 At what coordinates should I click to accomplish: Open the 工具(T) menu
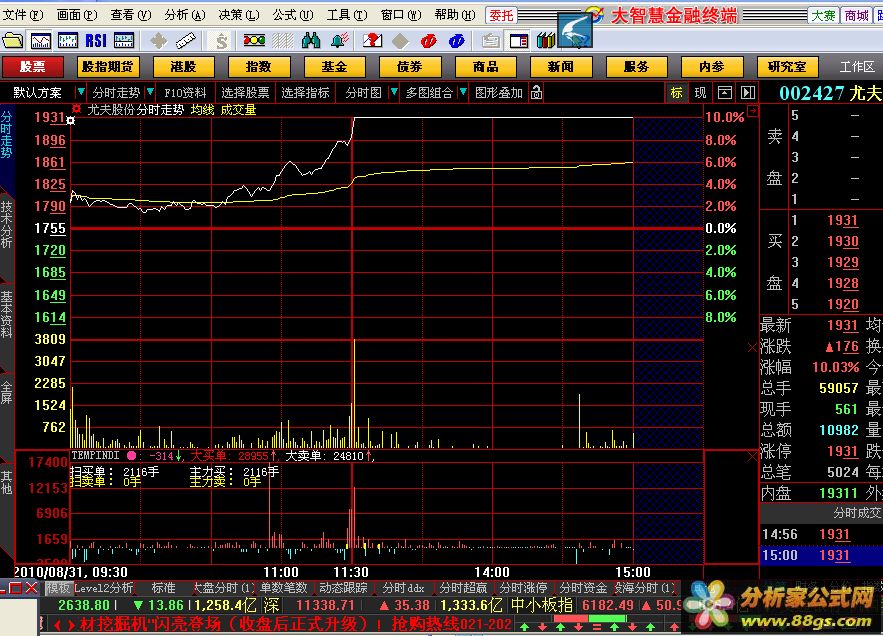click(x=347, y=15)
